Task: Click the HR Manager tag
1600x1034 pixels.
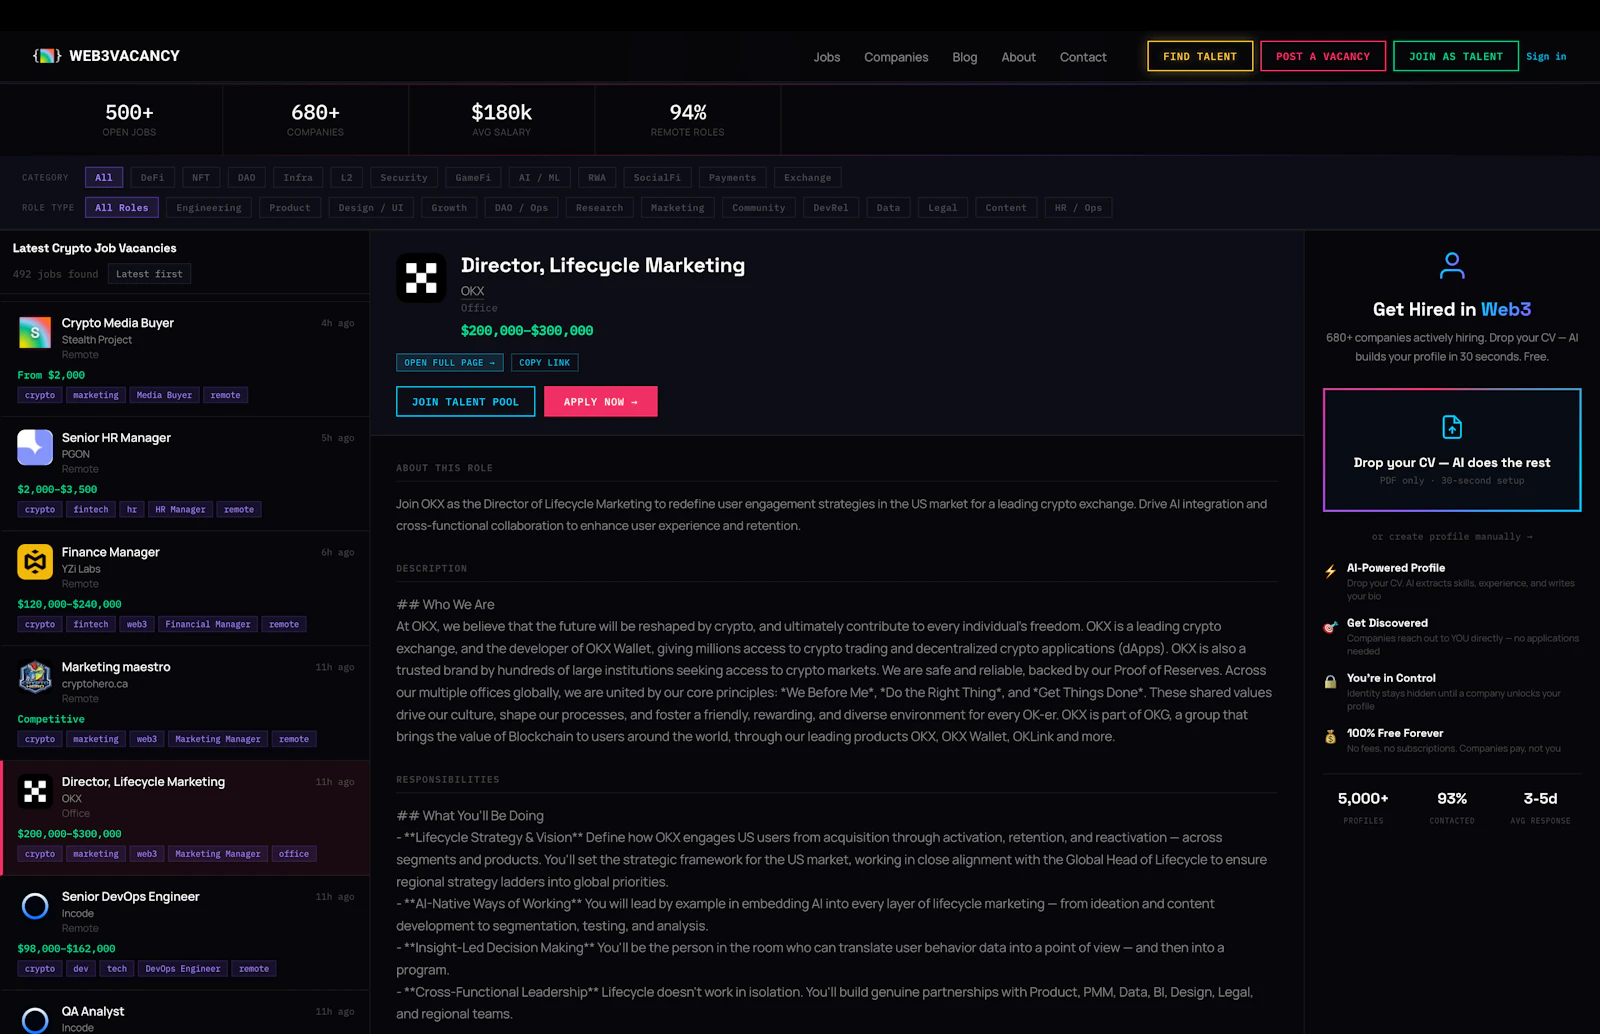Action: point(180,510)
